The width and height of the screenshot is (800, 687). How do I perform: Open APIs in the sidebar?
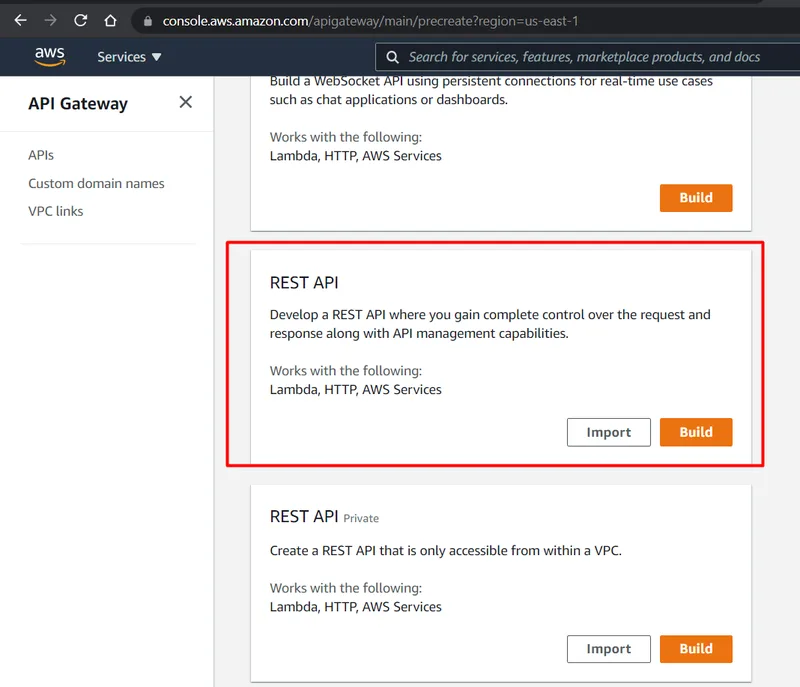click(x=41, y=155)
